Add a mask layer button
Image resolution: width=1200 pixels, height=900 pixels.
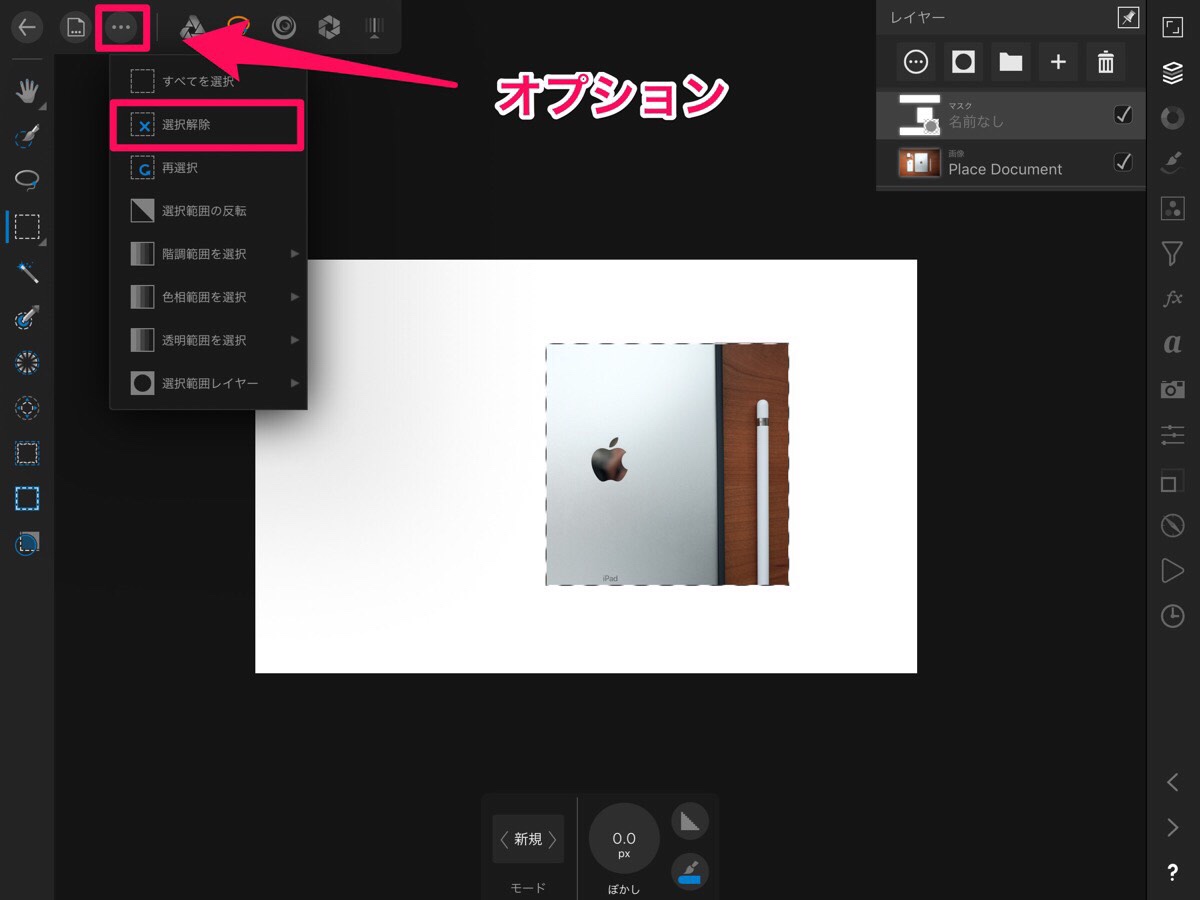click(x=963, y=62)
